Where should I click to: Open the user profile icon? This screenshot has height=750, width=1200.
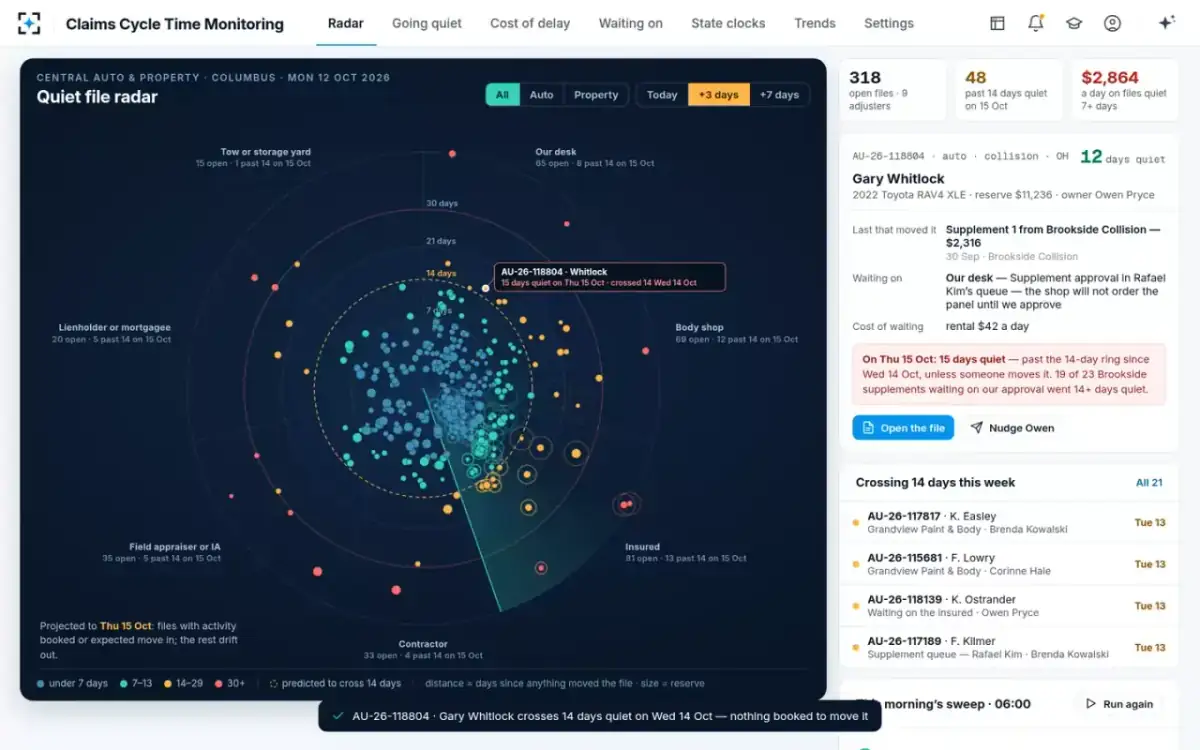coord(1112,23)
